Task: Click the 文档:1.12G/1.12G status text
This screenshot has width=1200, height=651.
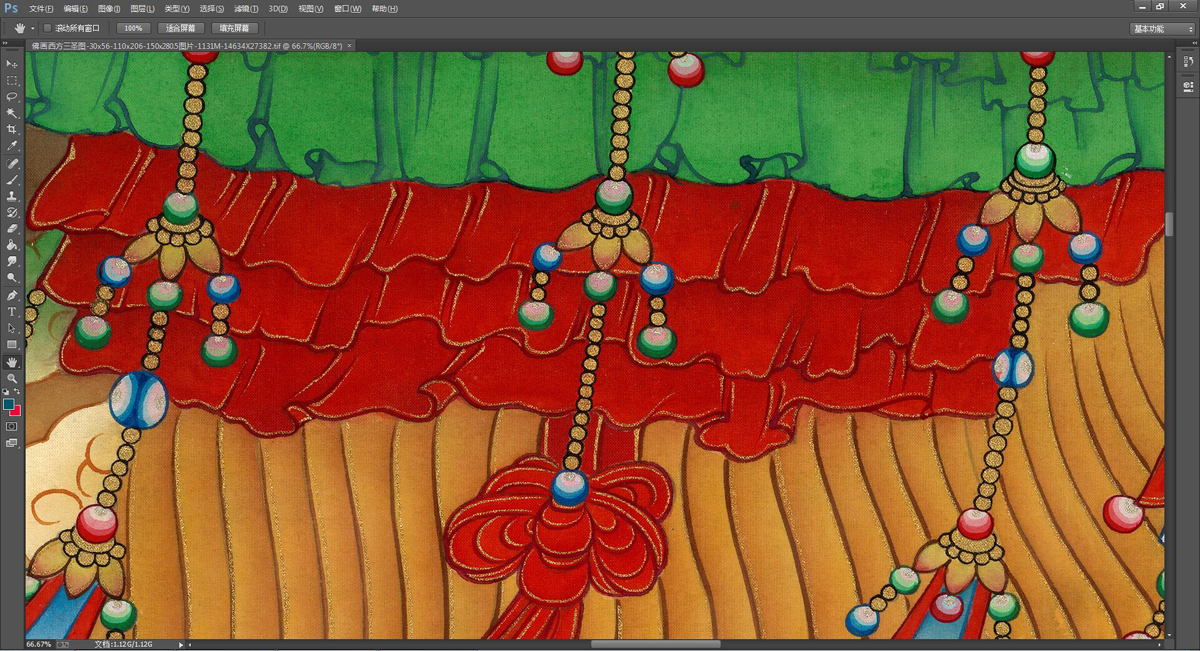Action: 124,645
